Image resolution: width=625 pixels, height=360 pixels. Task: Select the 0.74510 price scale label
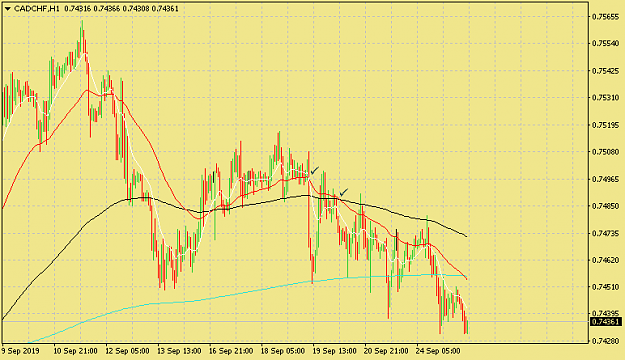pyautogui.click(x=605, y=287)
